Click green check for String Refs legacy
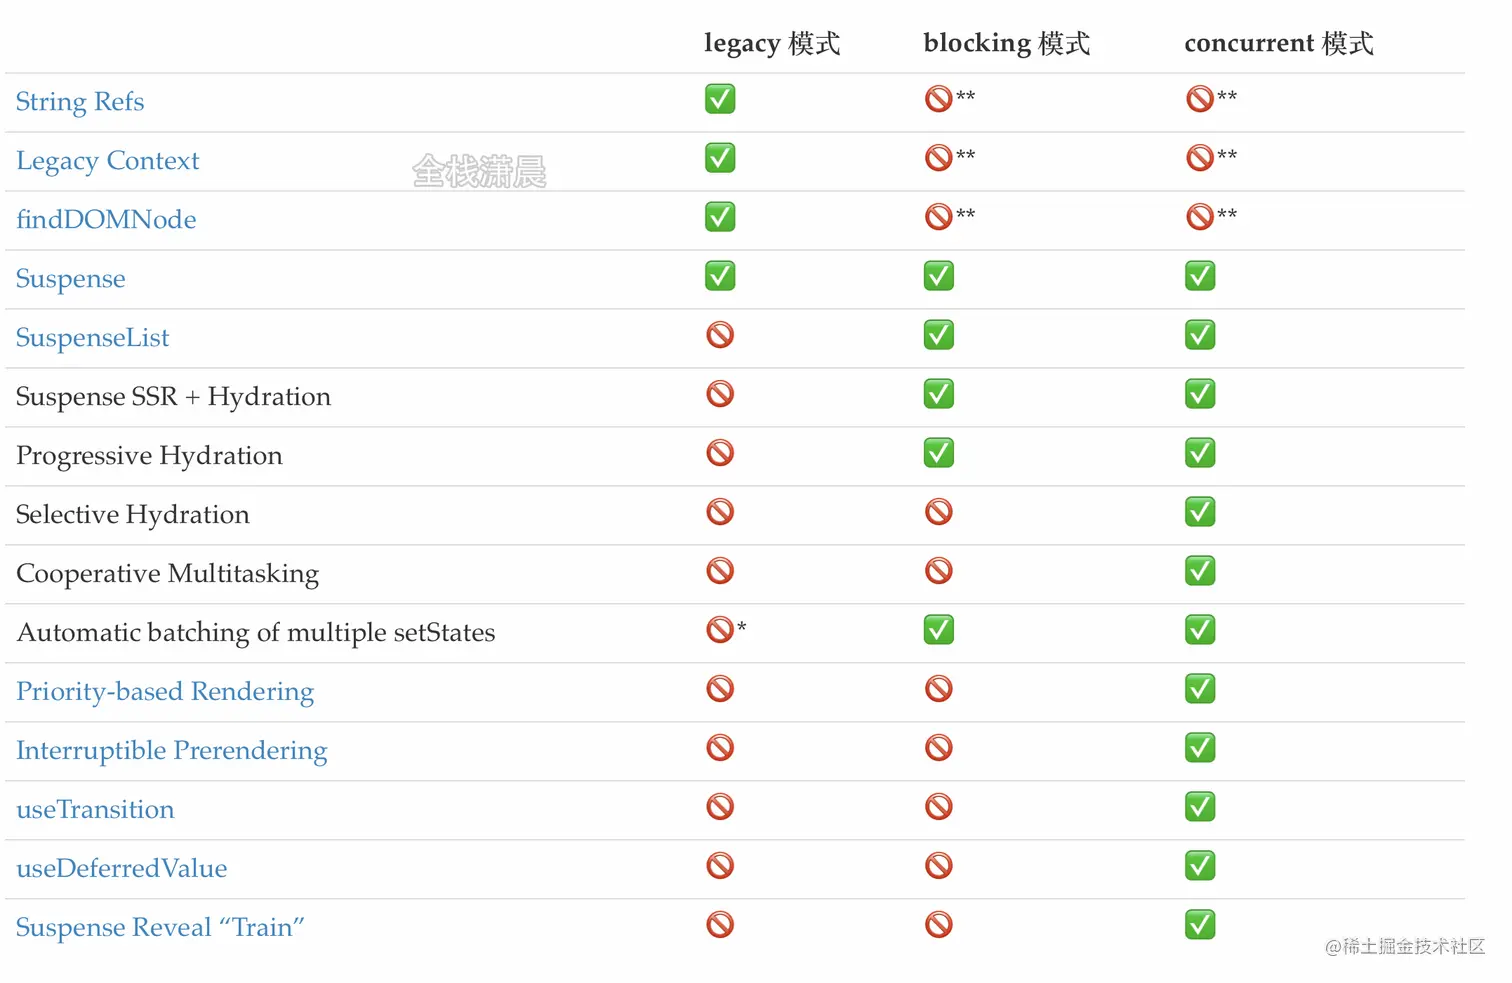The width and height of the screenshot is (1512, 983). tap(720, 99)
